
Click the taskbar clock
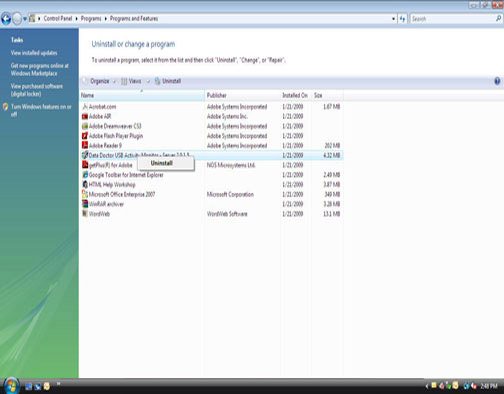click(x=489, y=386)
